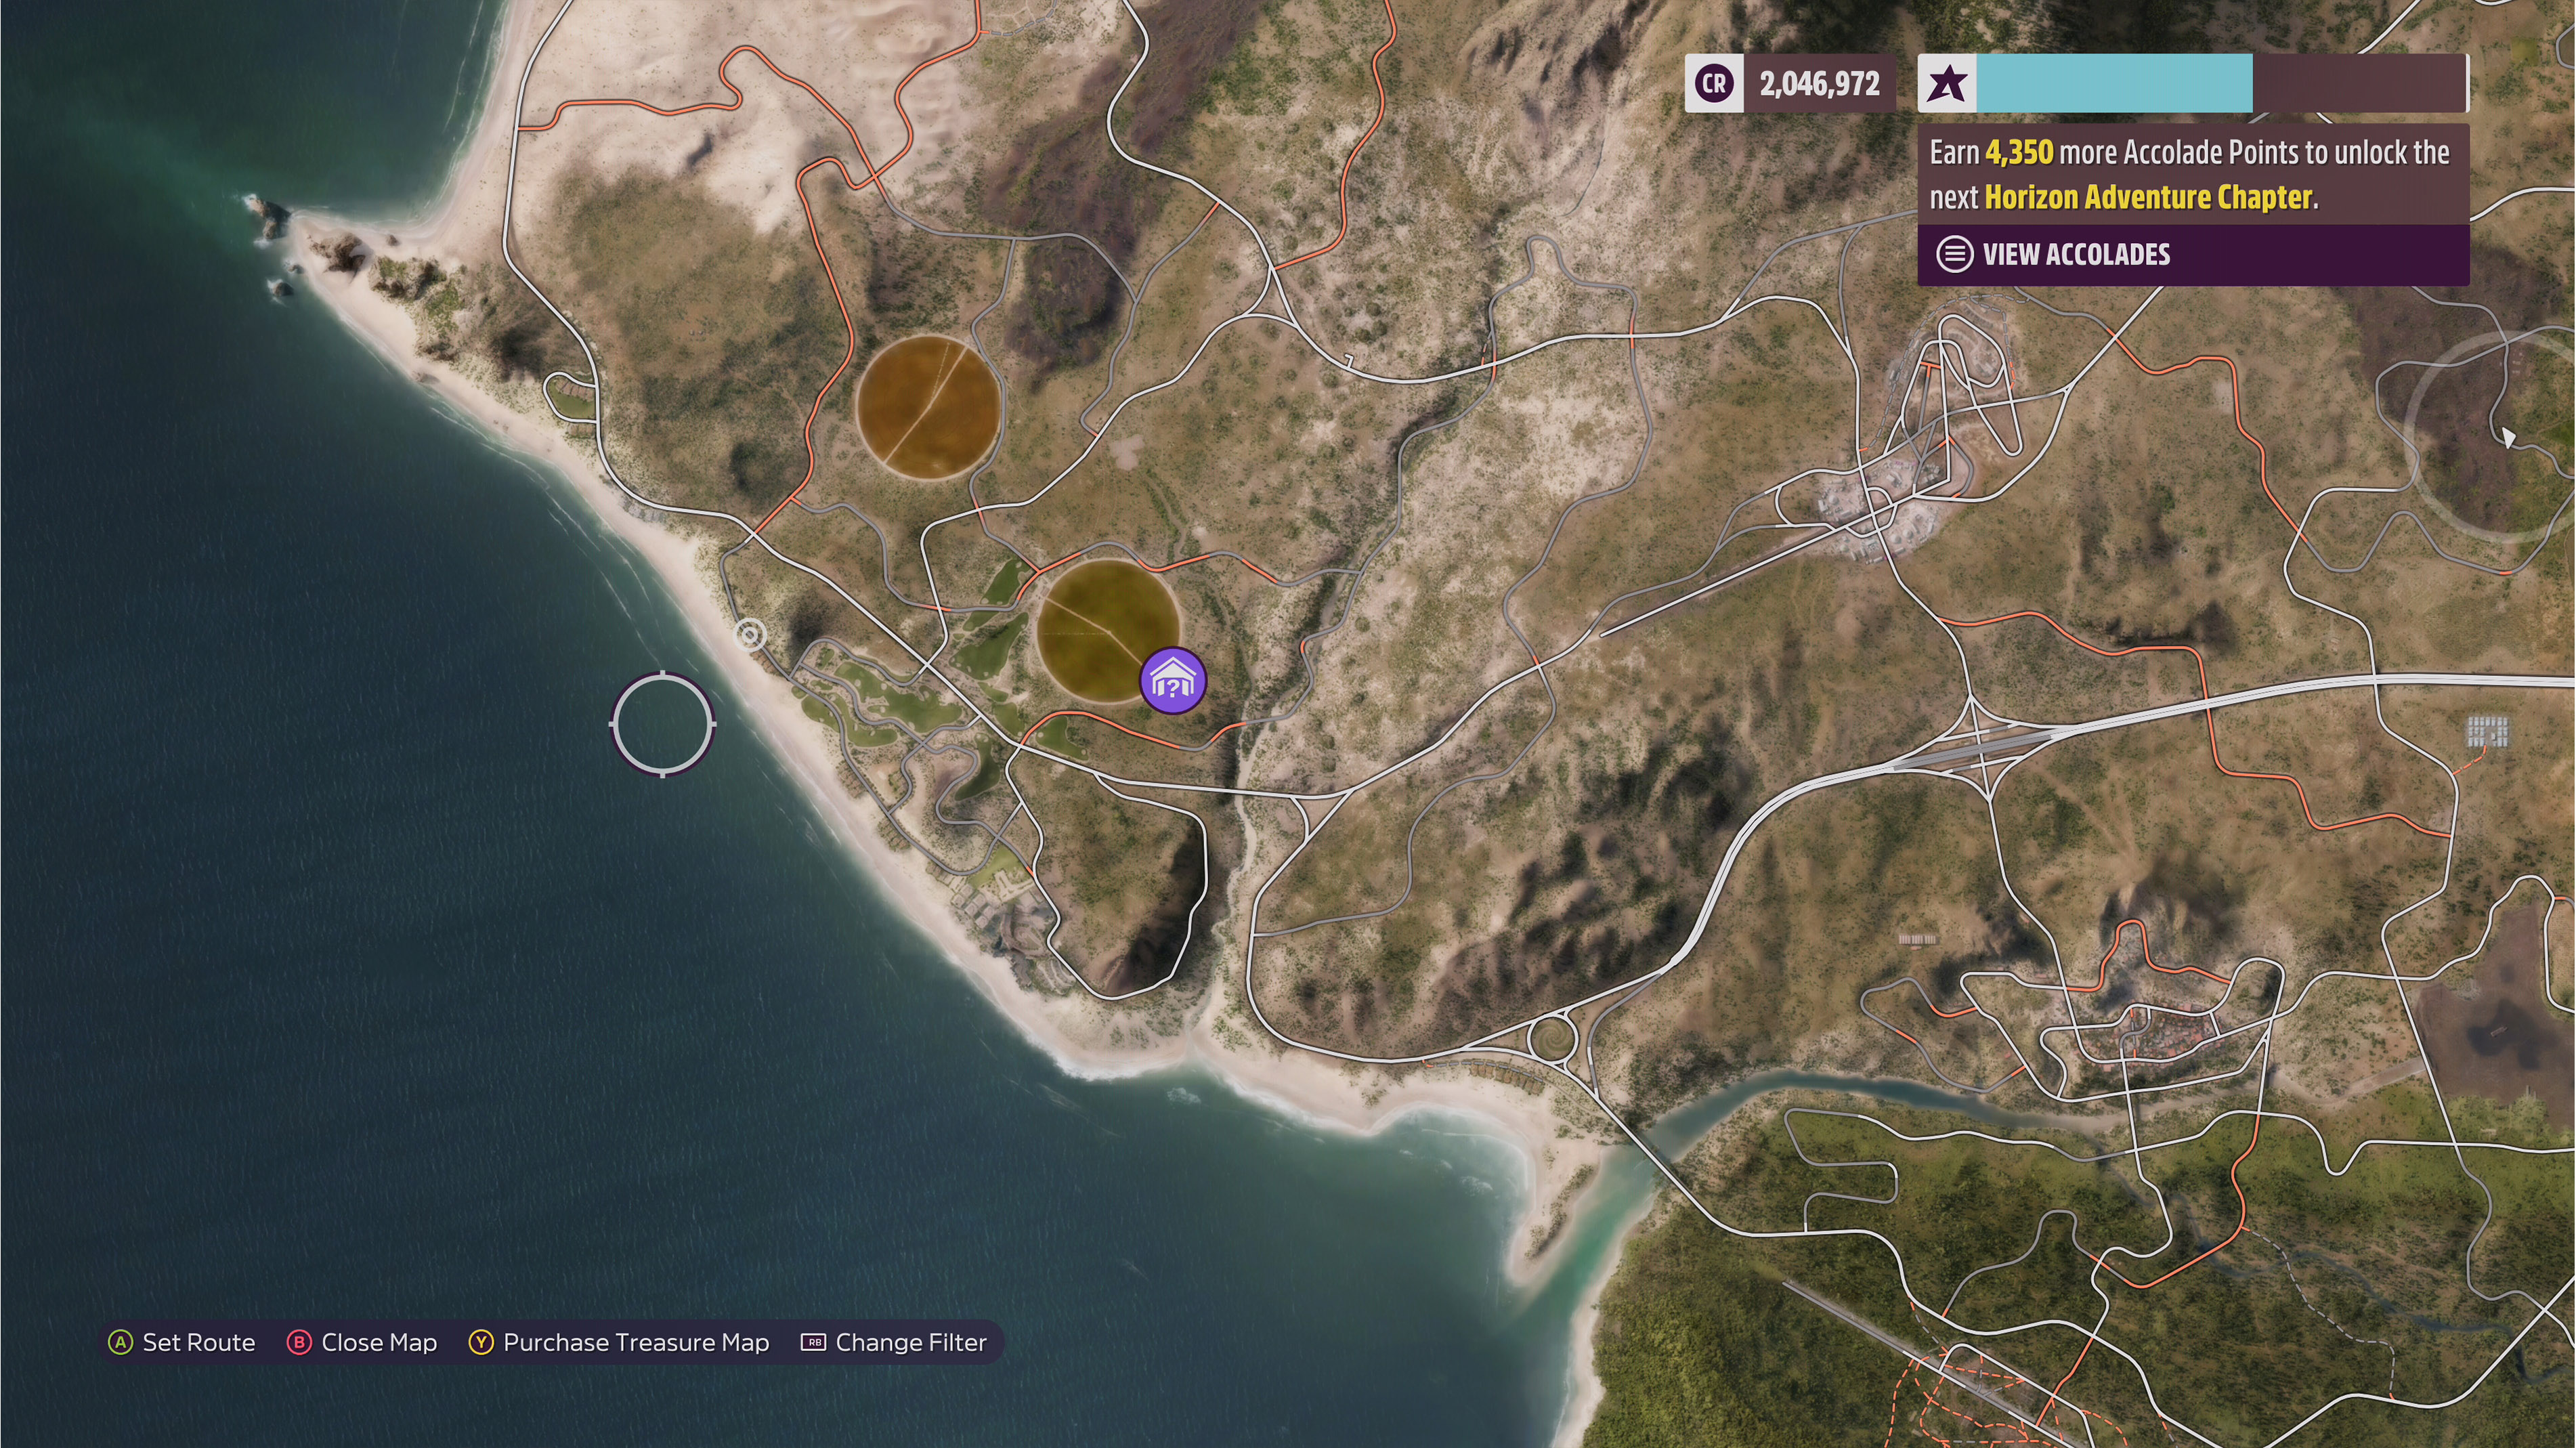Click the Close Map label
The height and width of the screenshot is (1448, 2576).
click(379, 1342)
